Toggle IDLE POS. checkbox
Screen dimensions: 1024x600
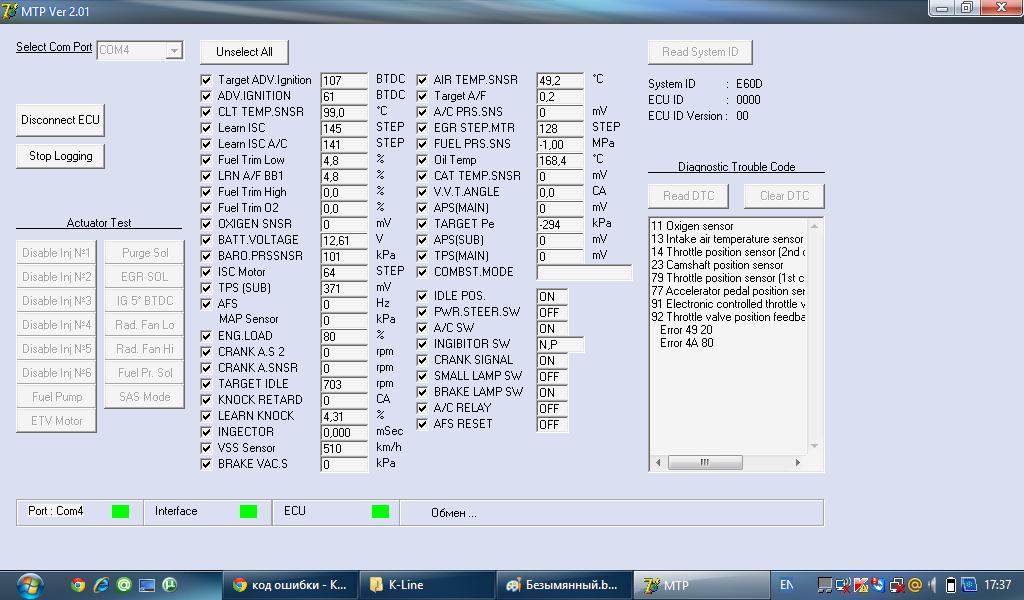tap(422, 296)
